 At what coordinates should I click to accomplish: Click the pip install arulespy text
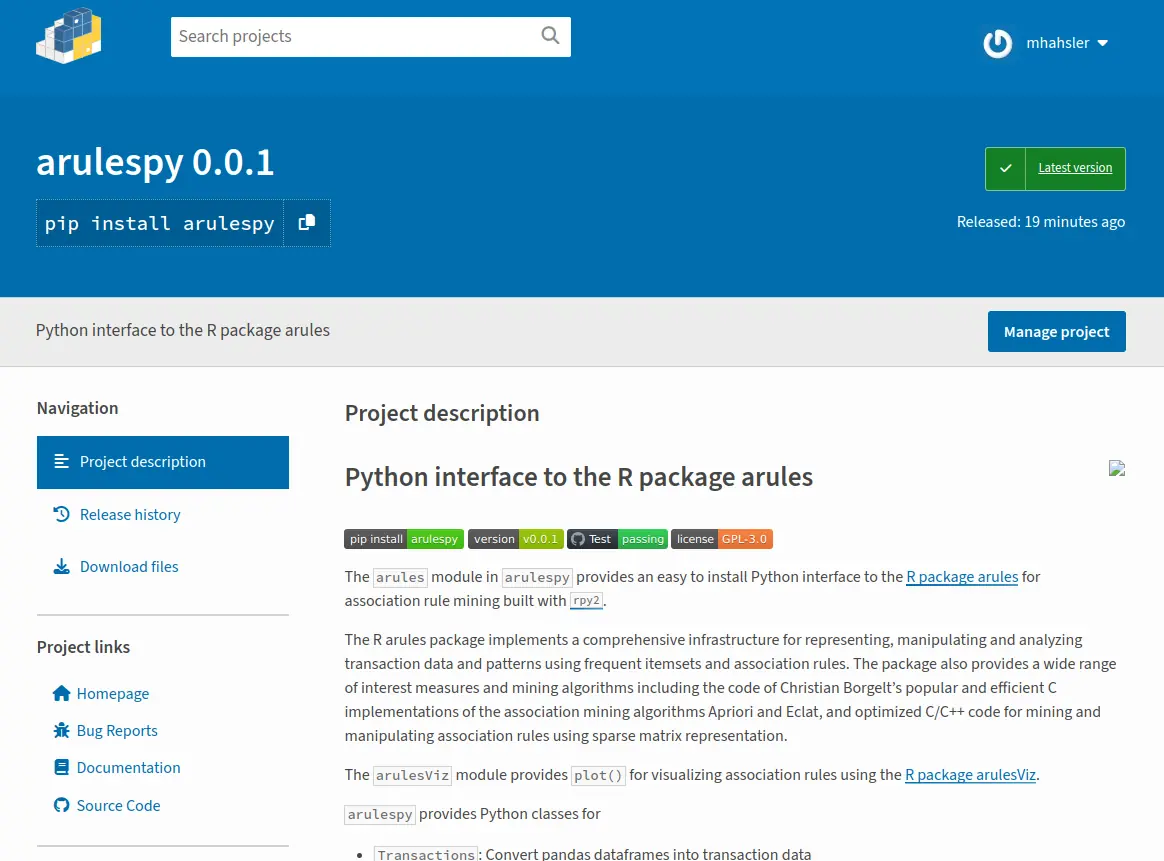160,223
